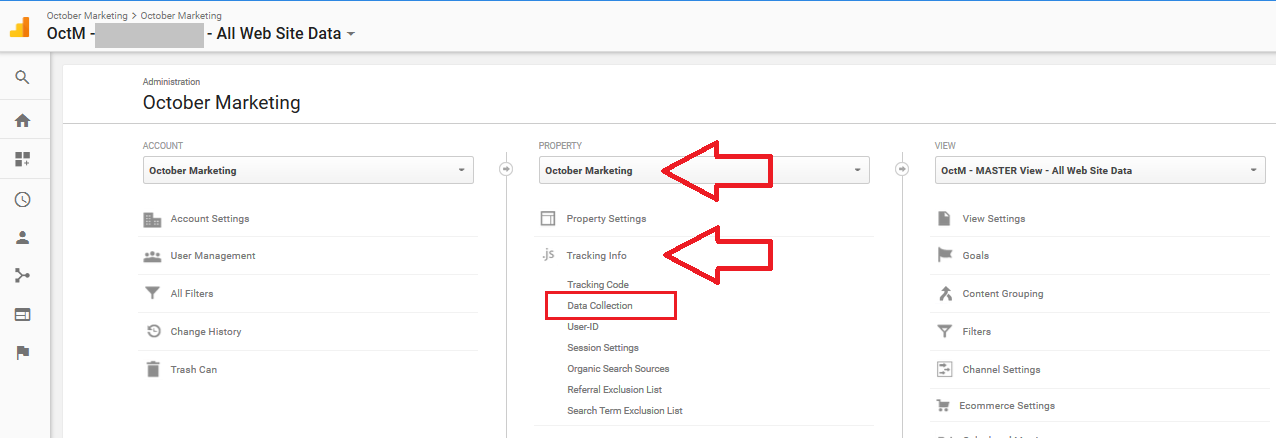The width and height of the screenshot is (1276, 438).
Task: Open Filters in view column
Action: pos(977,332)
